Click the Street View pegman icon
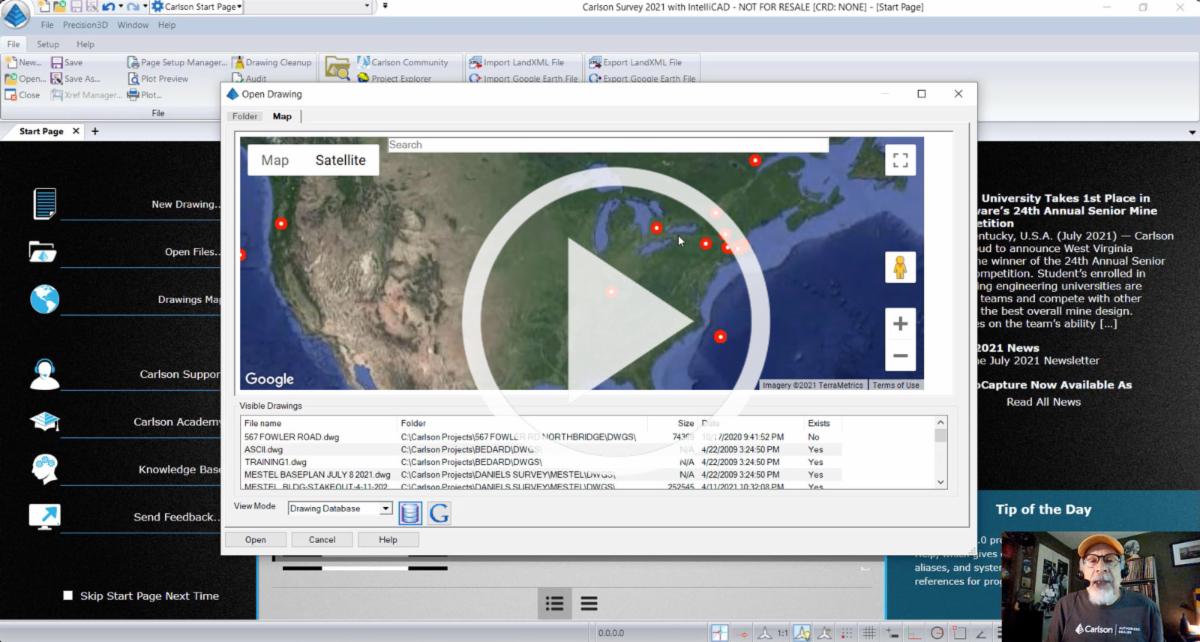The width and height of the screenshot is (1200, 642). [900, 268]
